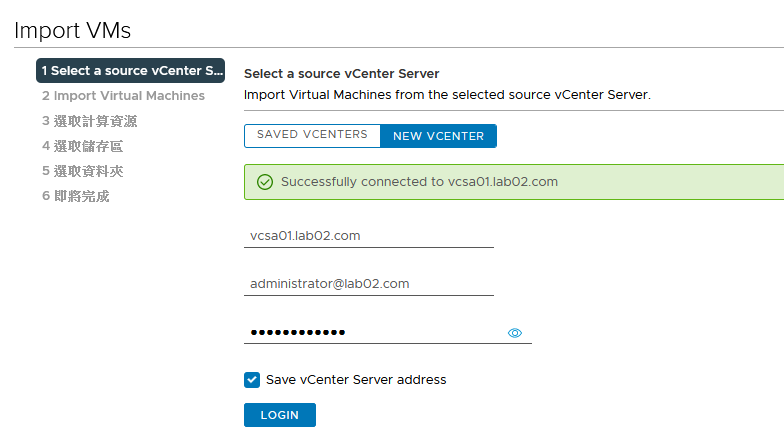This screenshot has height=445, width=784.
Task: Go to step 1 Select a source vCenter
Action: point(130,70)
